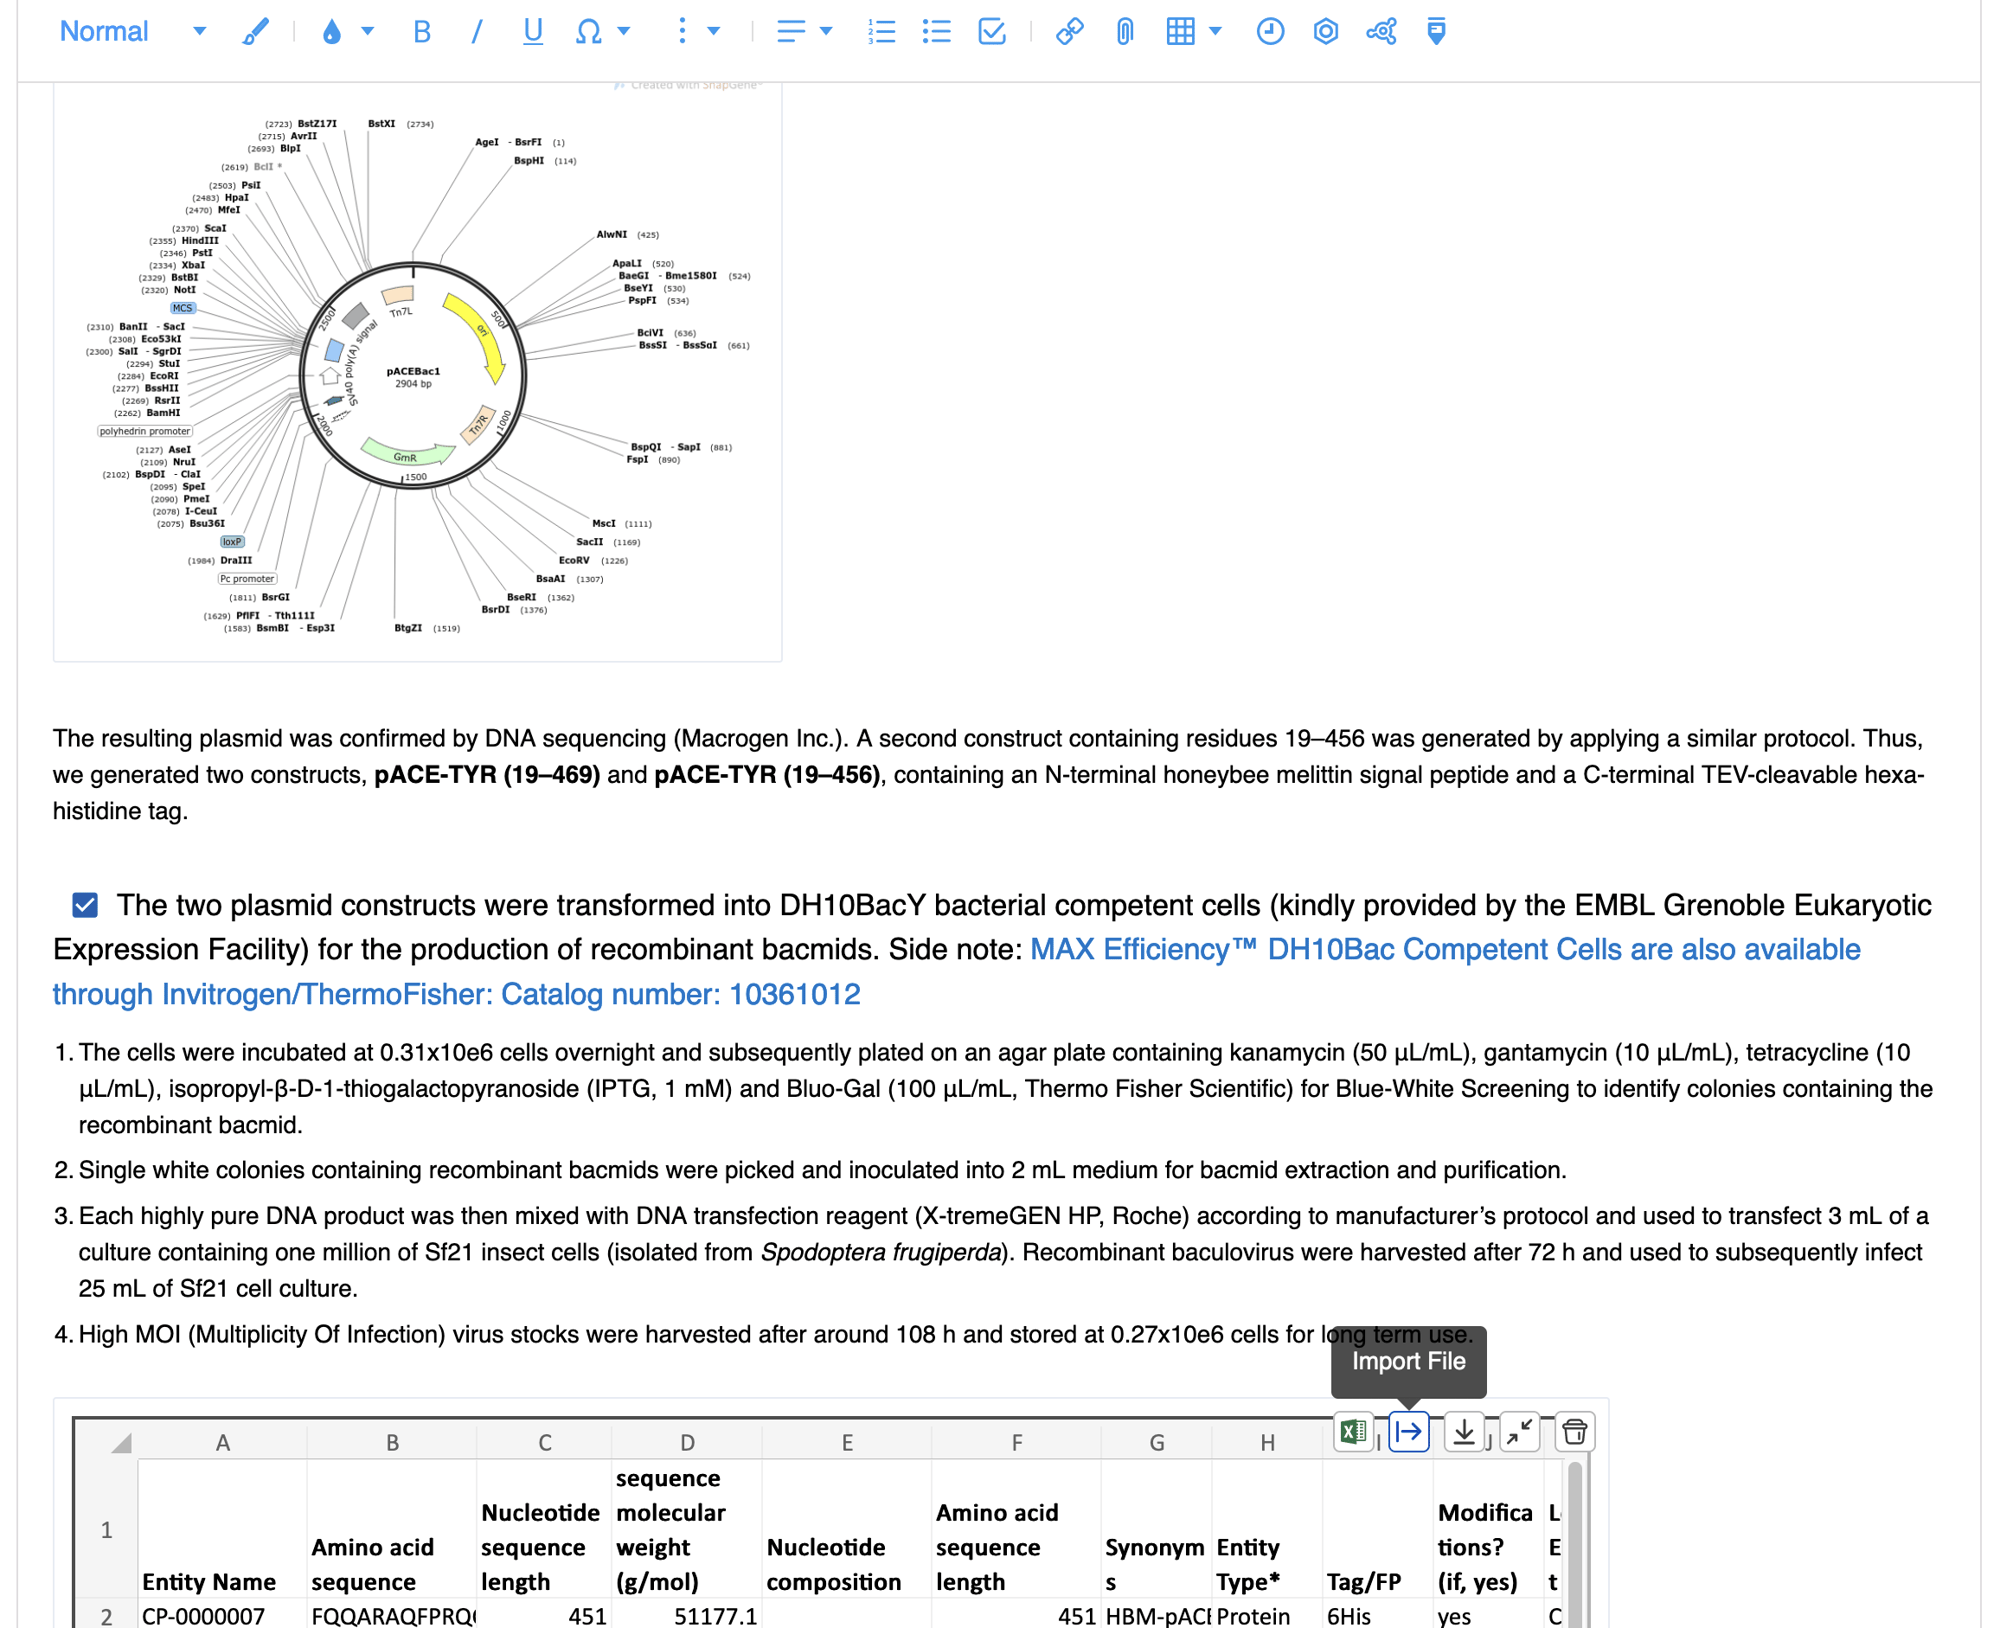Image resolution: width=2000 pixels, height=1628 pixels.
Task: Open the Normal paragraph style dropdown
Action: point(130,31)
